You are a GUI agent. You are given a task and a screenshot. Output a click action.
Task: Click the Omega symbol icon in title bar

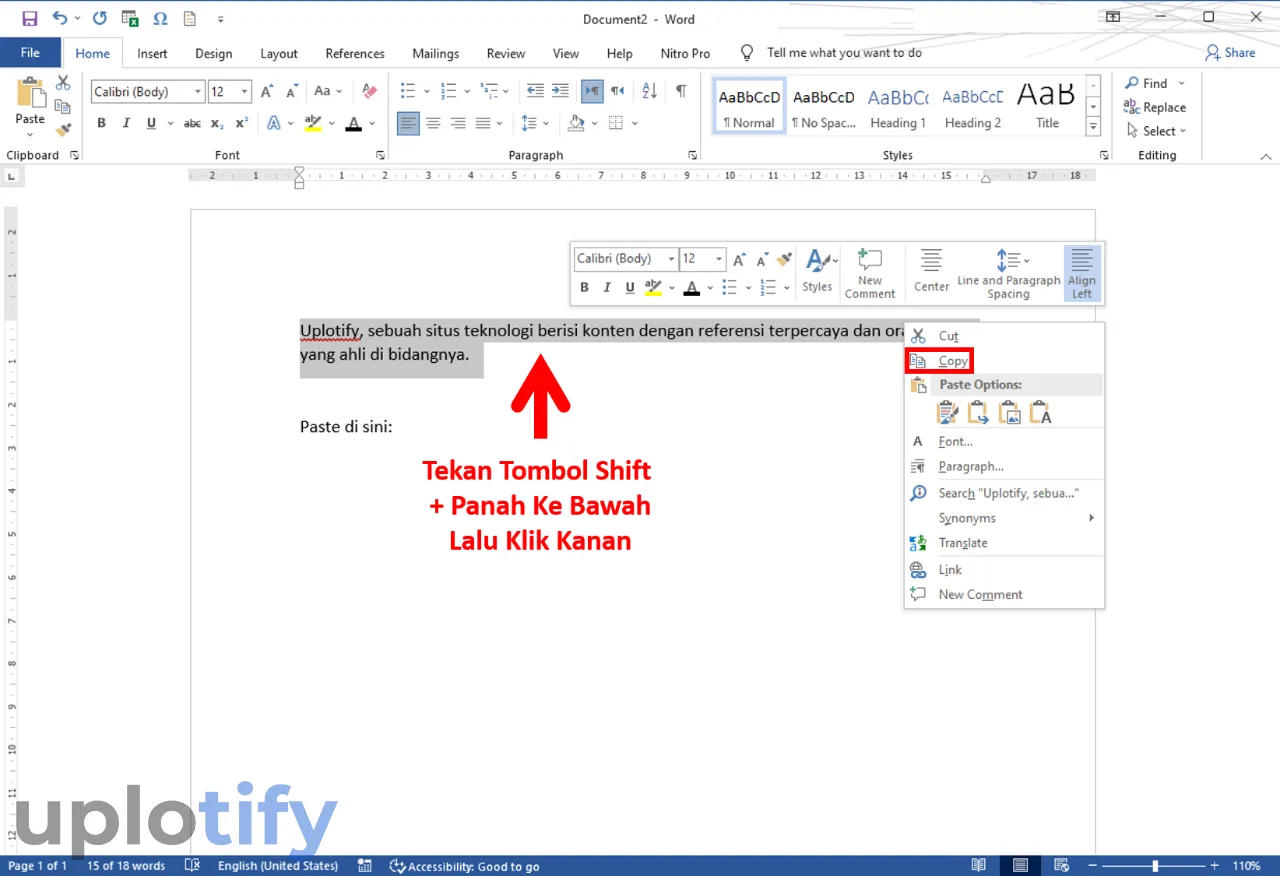160,18
